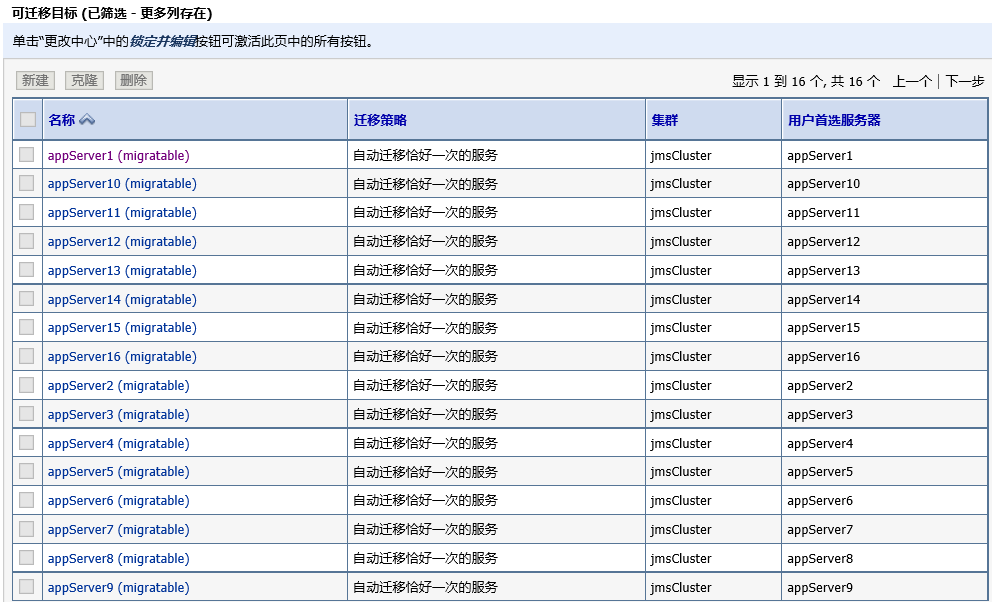The width and height of the screenshot is (992, 602).
Task: Go to next page via 下一步
Action: [x=965, y=81]
